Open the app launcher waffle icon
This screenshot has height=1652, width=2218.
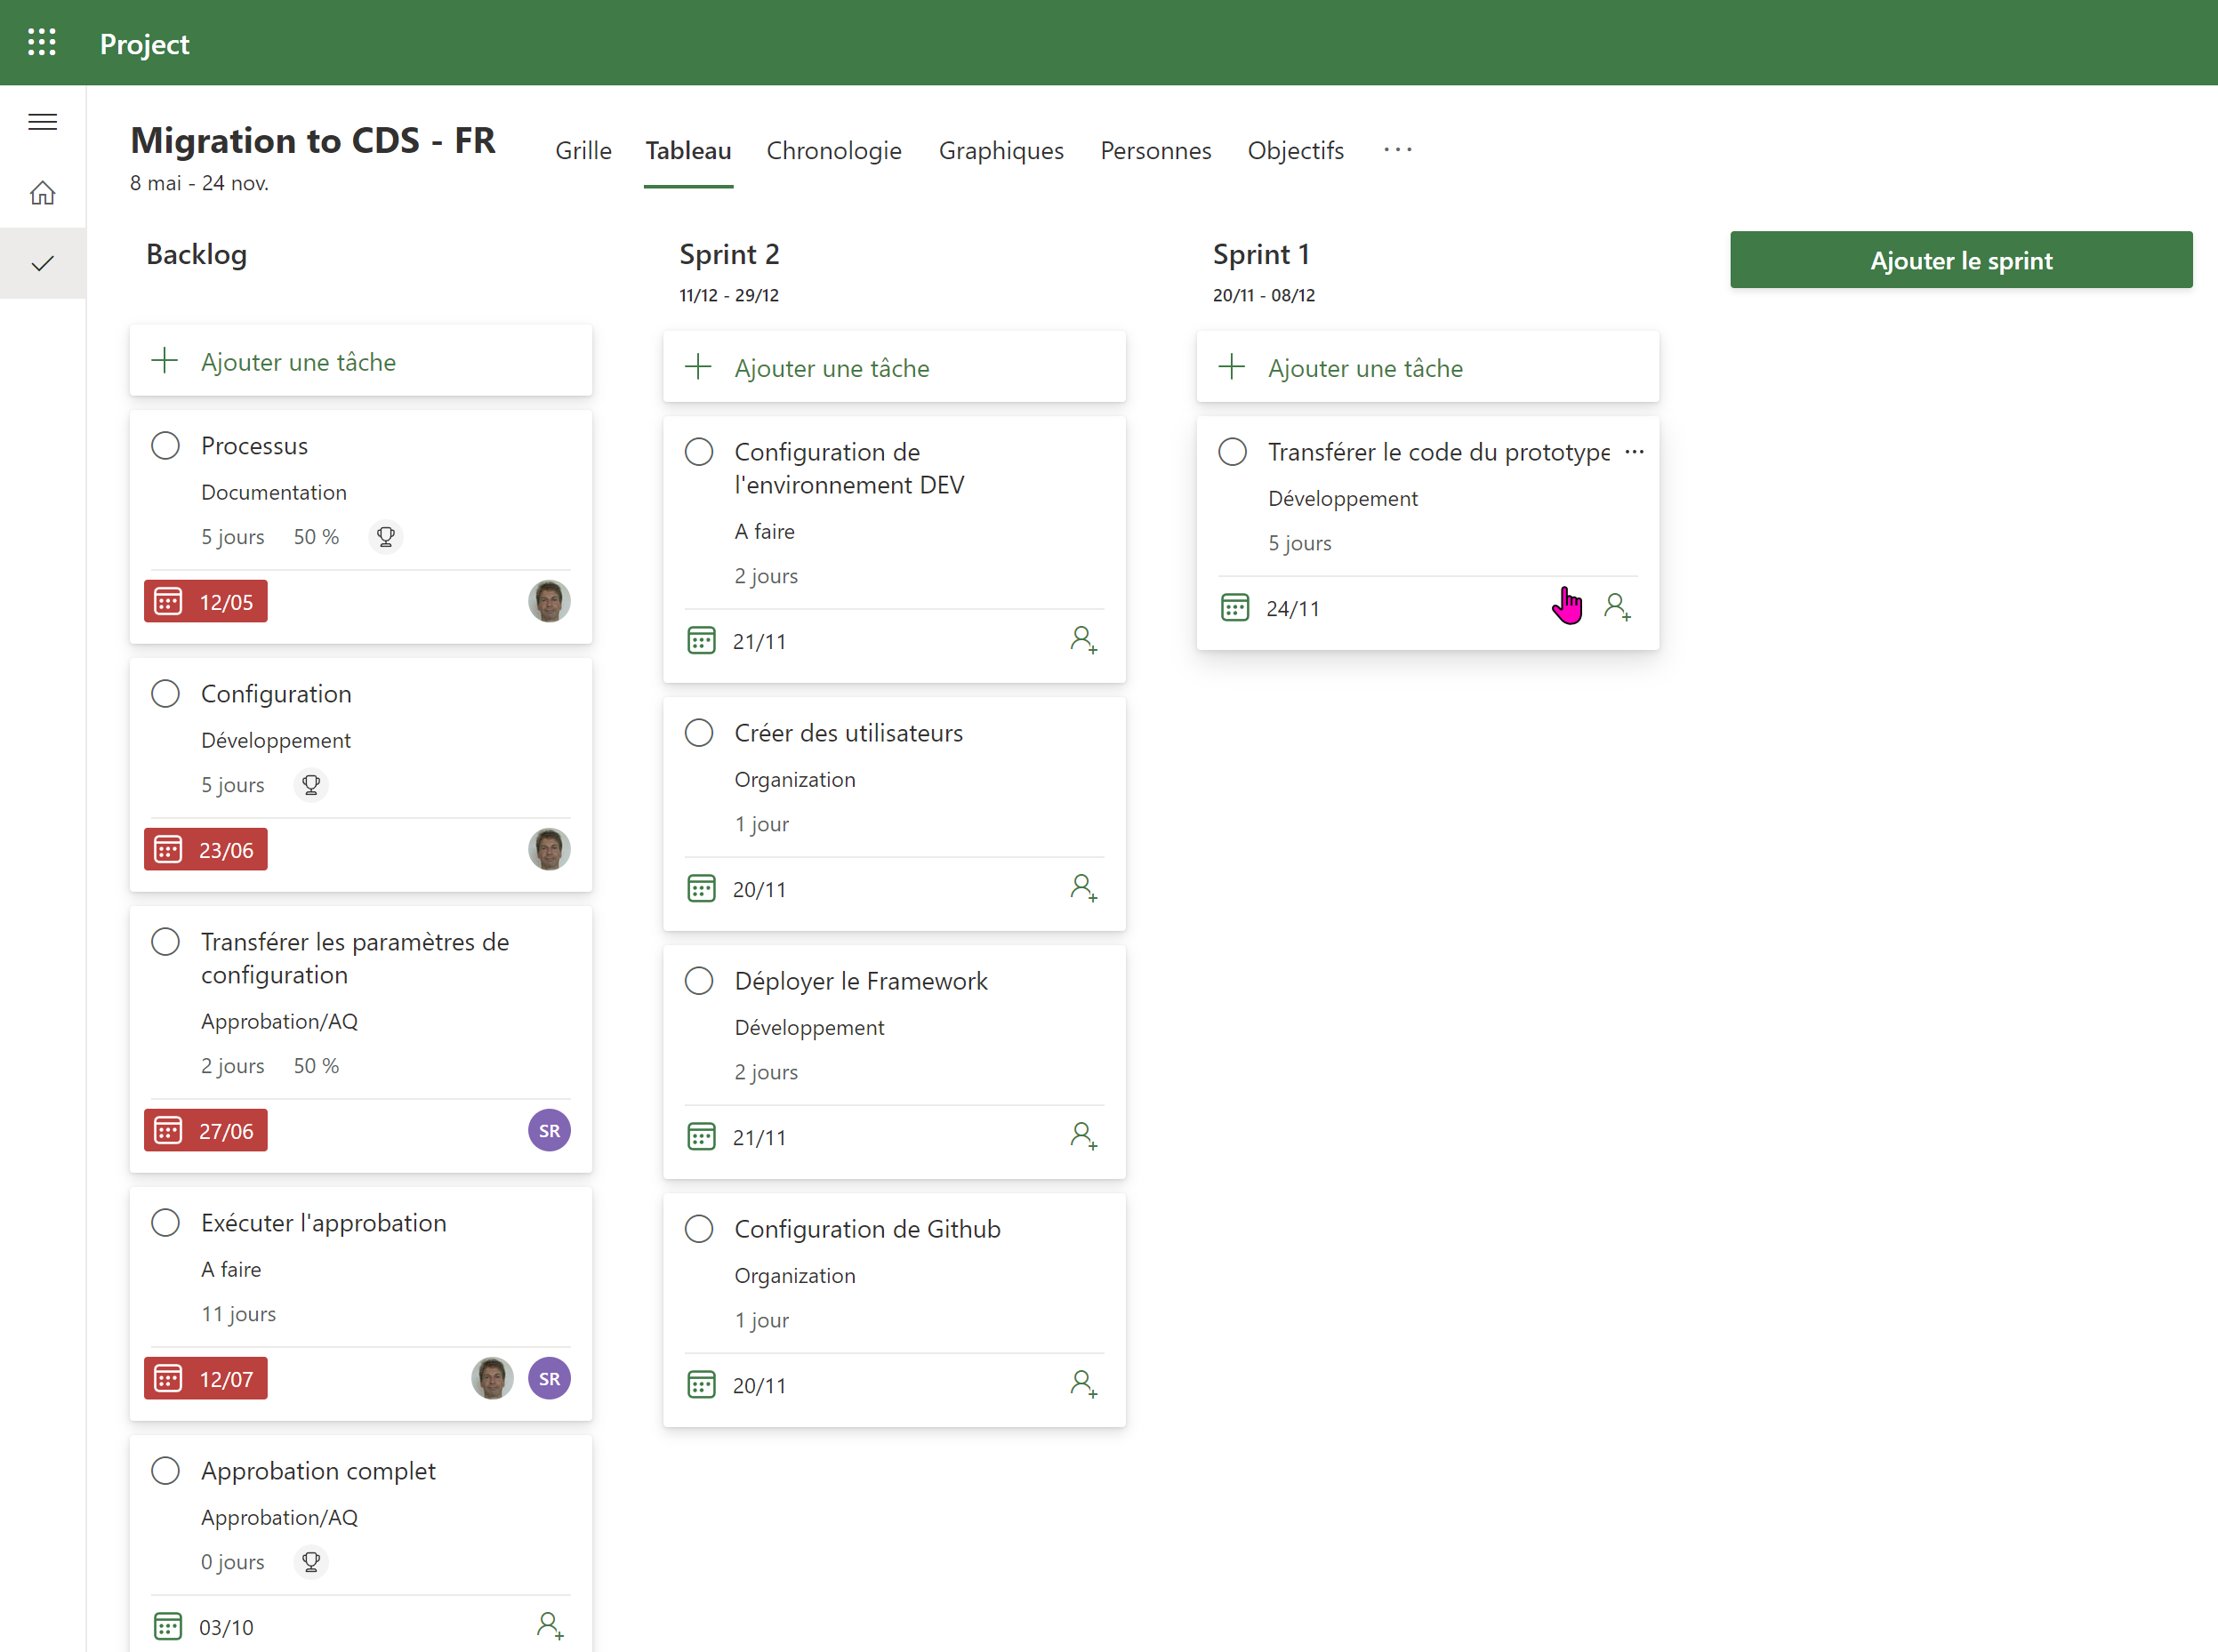(x=42, y=42)
